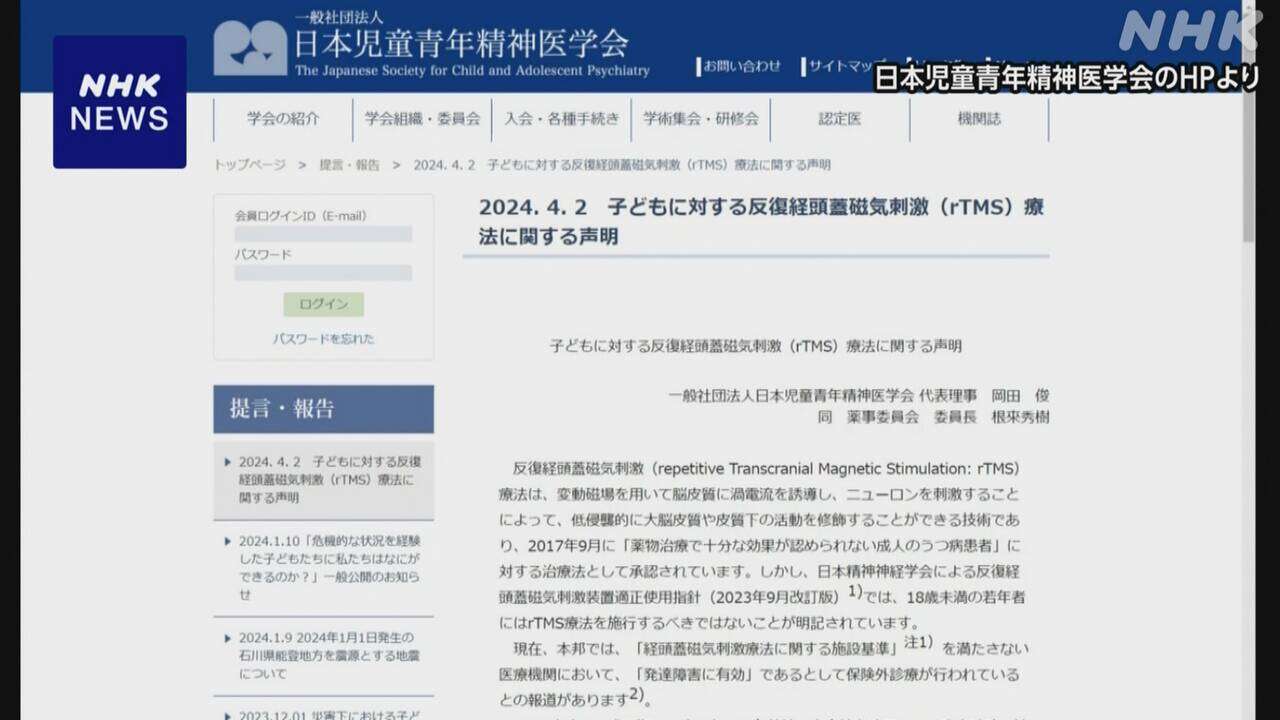Open the 2024.4.2 rTMS statement sidebar item
This screenshot has width=1280, height=720.
tap(323, 480)
